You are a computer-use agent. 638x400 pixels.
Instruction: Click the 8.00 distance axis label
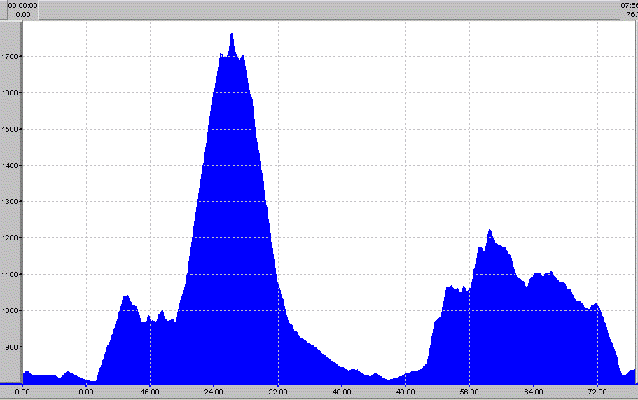coord(87,391)
